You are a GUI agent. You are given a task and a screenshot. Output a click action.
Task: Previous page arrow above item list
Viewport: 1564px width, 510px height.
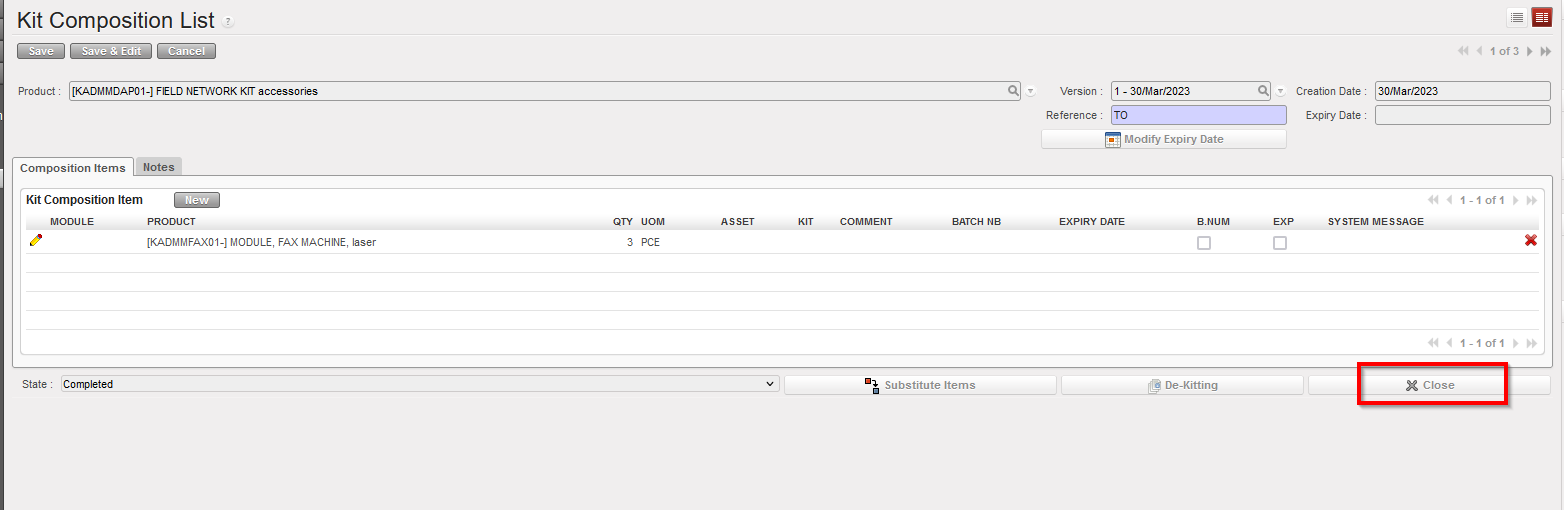pyautogui.click(x=1449, y=200)
